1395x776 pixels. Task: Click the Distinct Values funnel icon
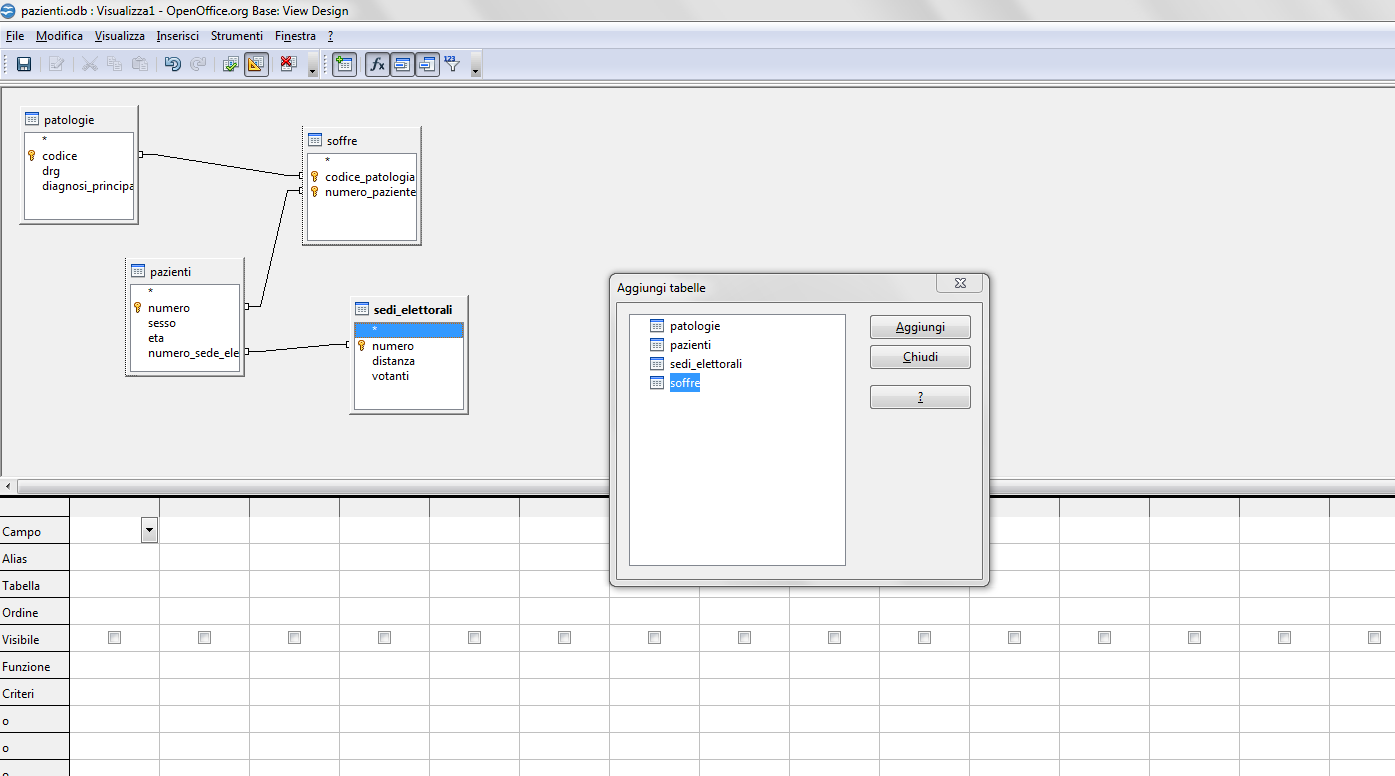point(452,65)
